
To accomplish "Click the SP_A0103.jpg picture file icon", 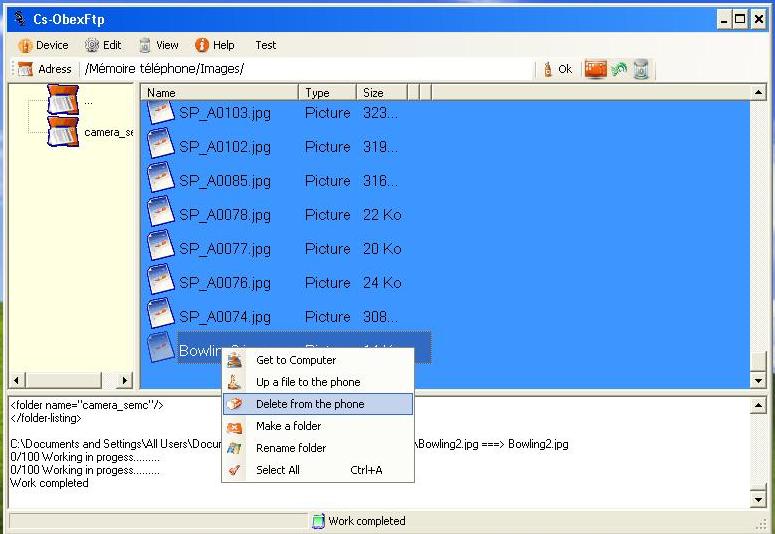I will [161, 112].
